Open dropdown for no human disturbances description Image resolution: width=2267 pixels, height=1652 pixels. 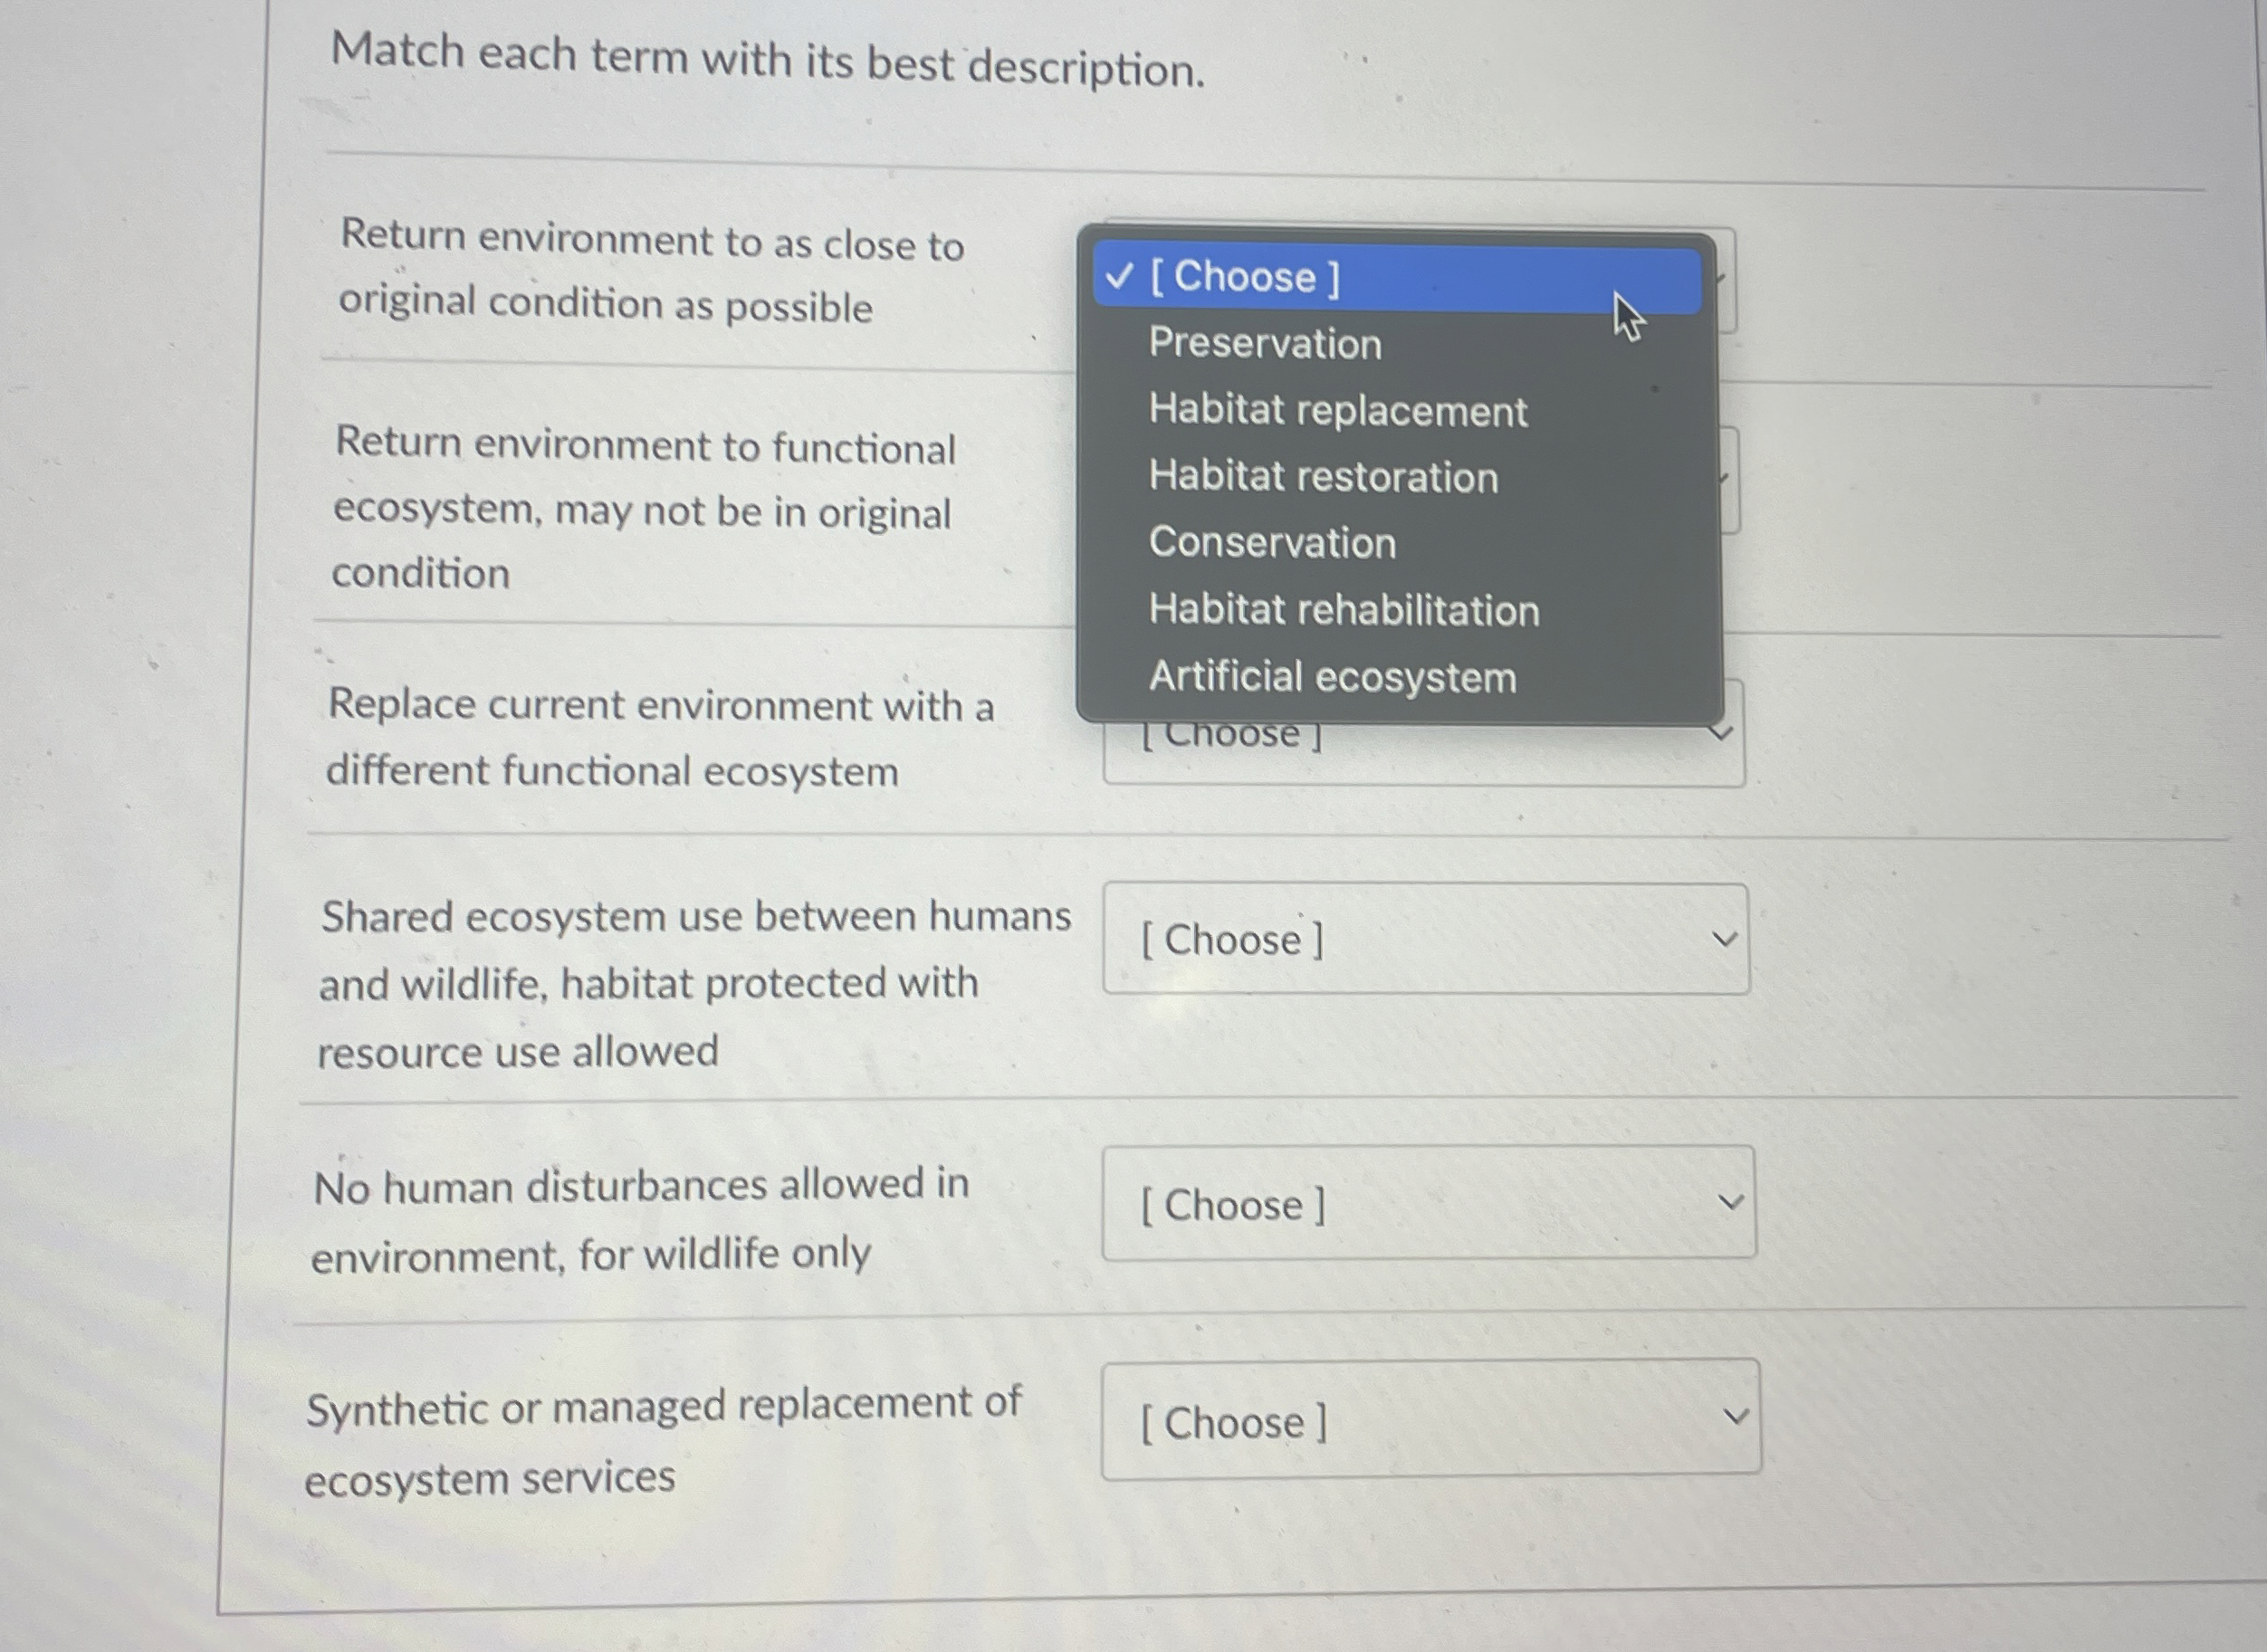click(1428, 1203)
